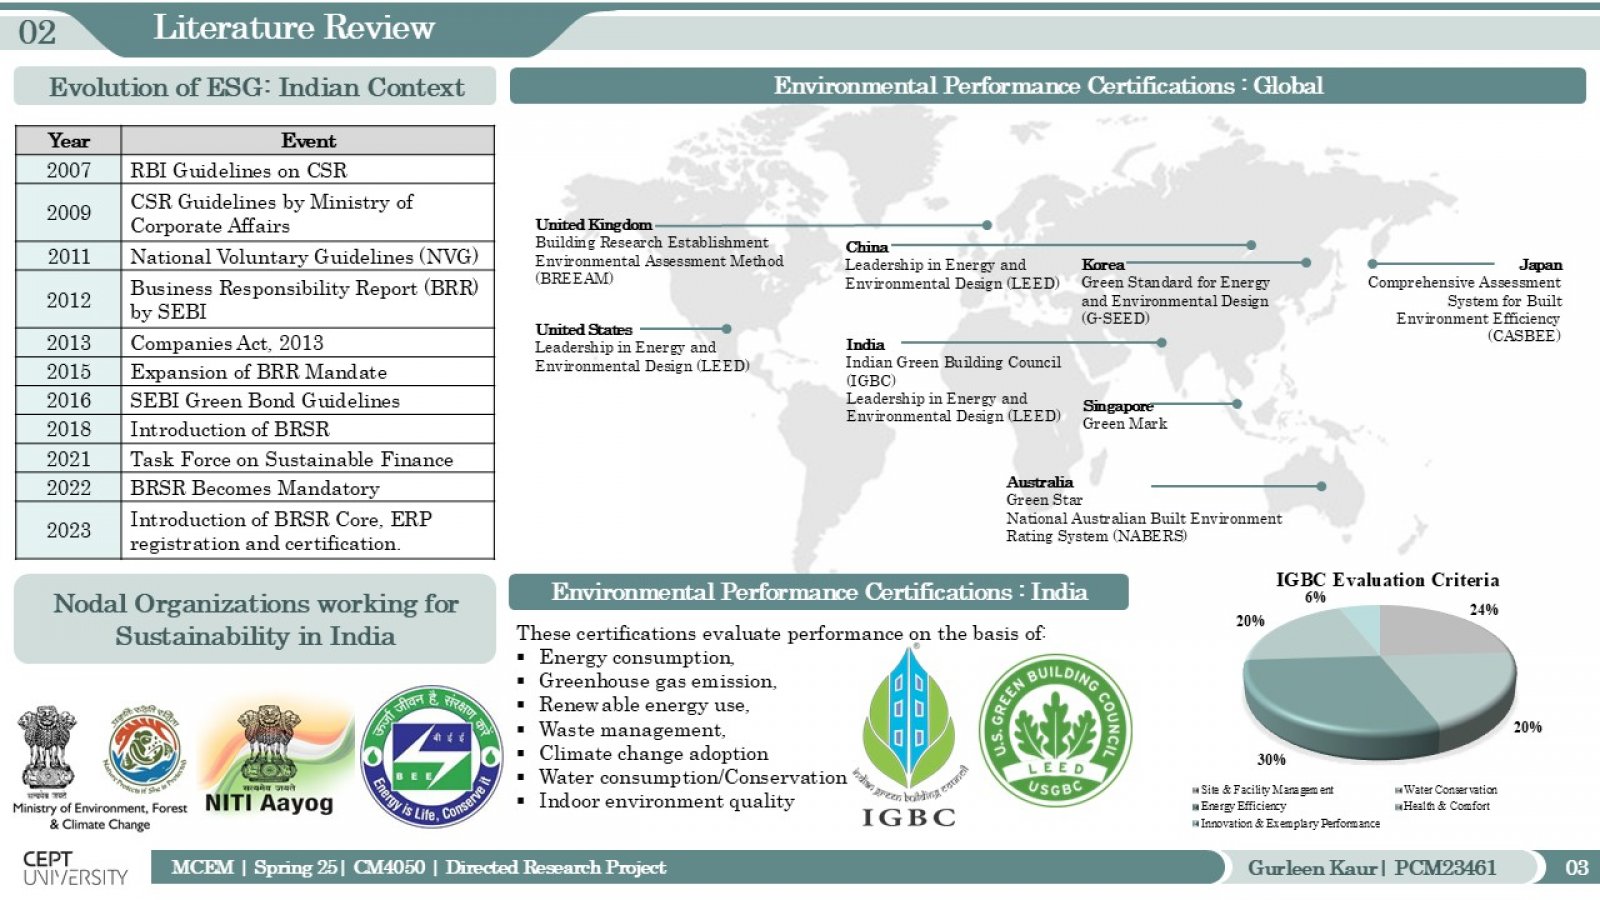Click Task Force on Sustainable Finance cell
The height and width of the screenshot is (900, 1600).
tap(308, 459)
